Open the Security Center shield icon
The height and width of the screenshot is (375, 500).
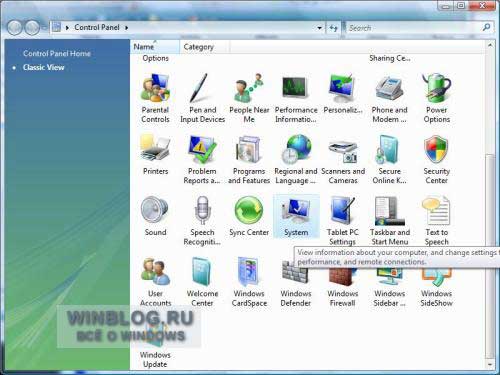pos(436,150)
